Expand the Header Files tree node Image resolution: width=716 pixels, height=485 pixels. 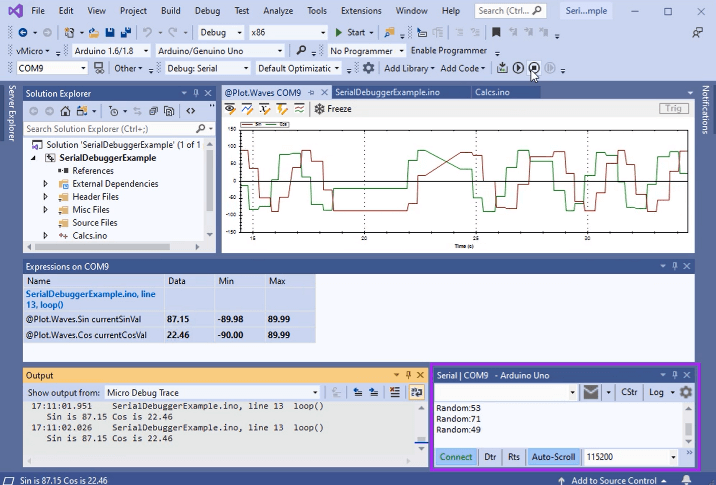pos(45,197)
